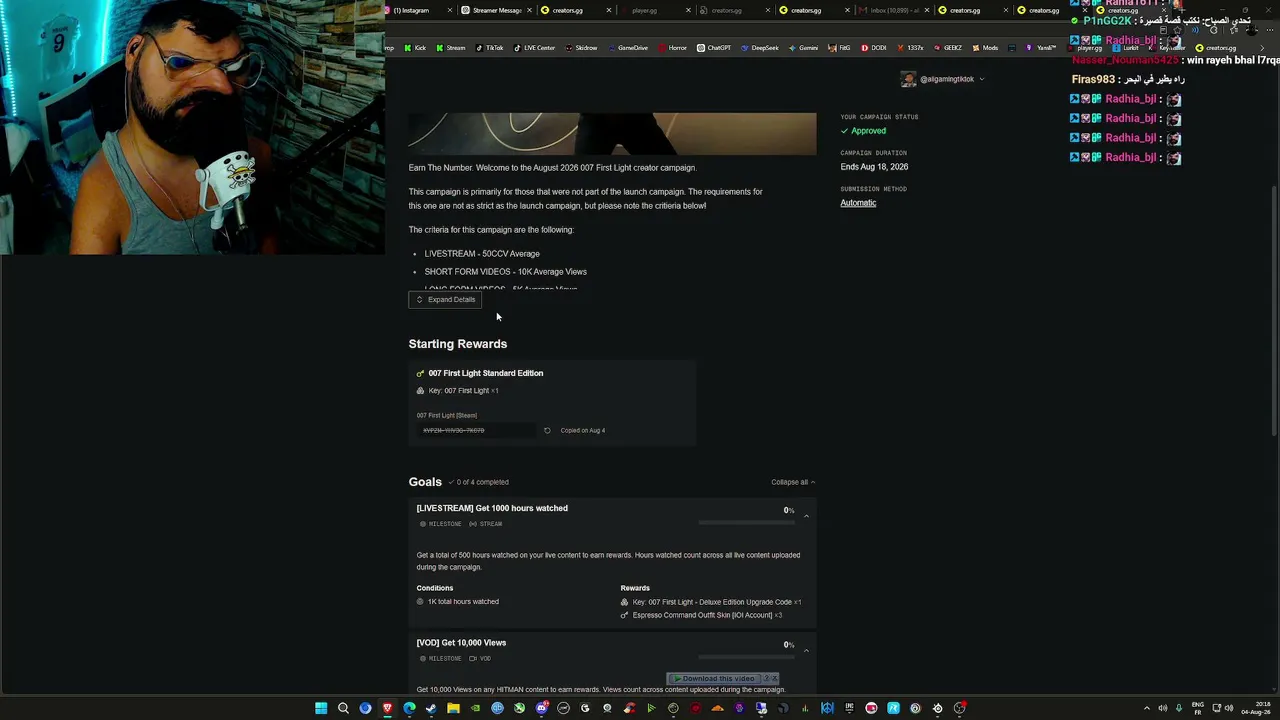Click the Expand Details button
The height and width of the screenshot is (720, 1280).
(x=445, y=300)
